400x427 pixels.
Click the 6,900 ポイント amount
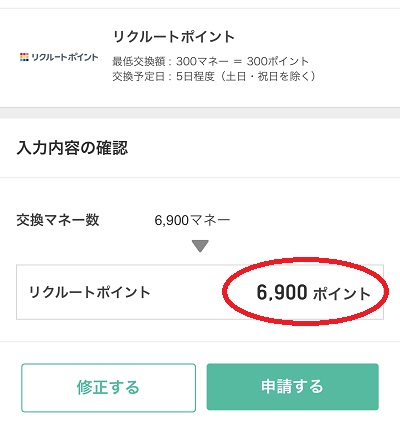pos(313,293)
